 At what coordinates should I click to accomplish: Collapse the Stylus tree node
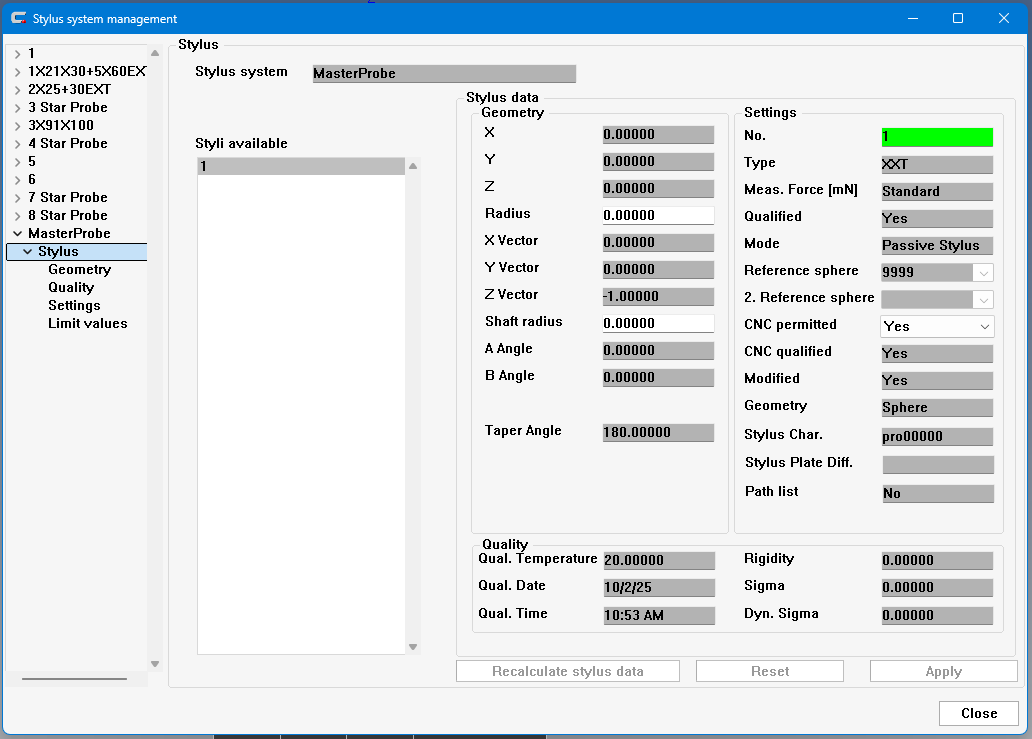27,252
